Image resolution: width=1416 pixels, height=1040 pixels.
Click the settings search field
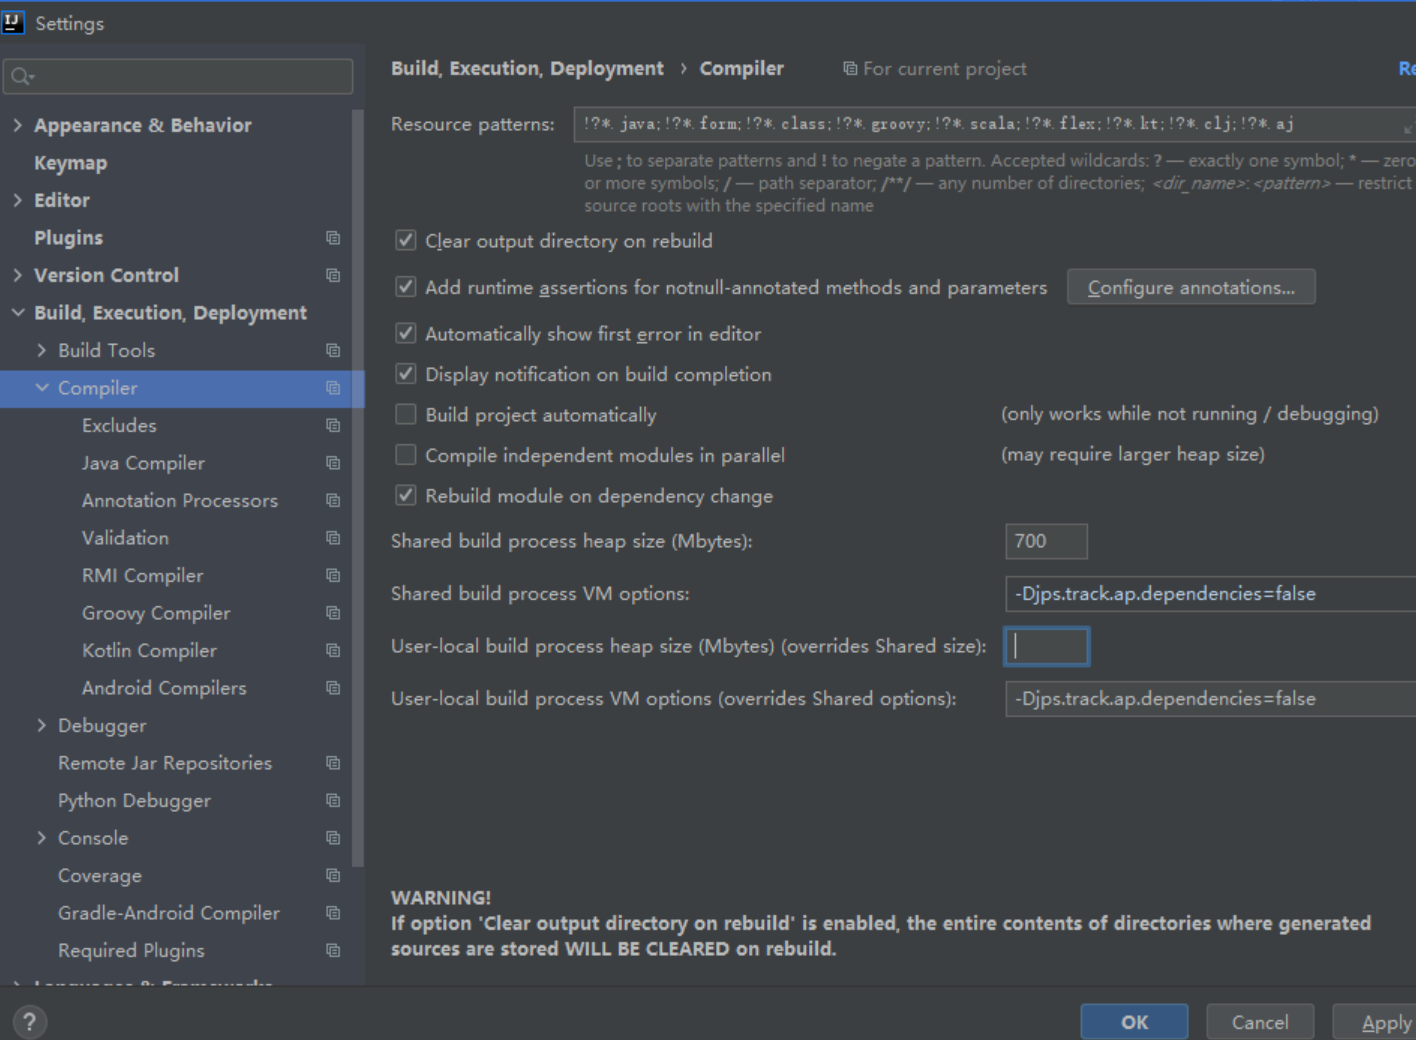(178, 77)
